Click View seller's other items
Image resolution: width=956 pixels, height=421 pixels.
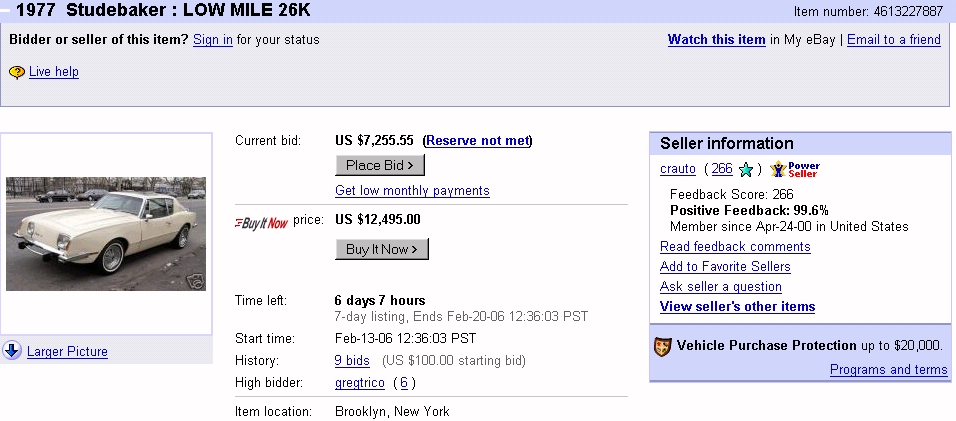coord(737,307)
